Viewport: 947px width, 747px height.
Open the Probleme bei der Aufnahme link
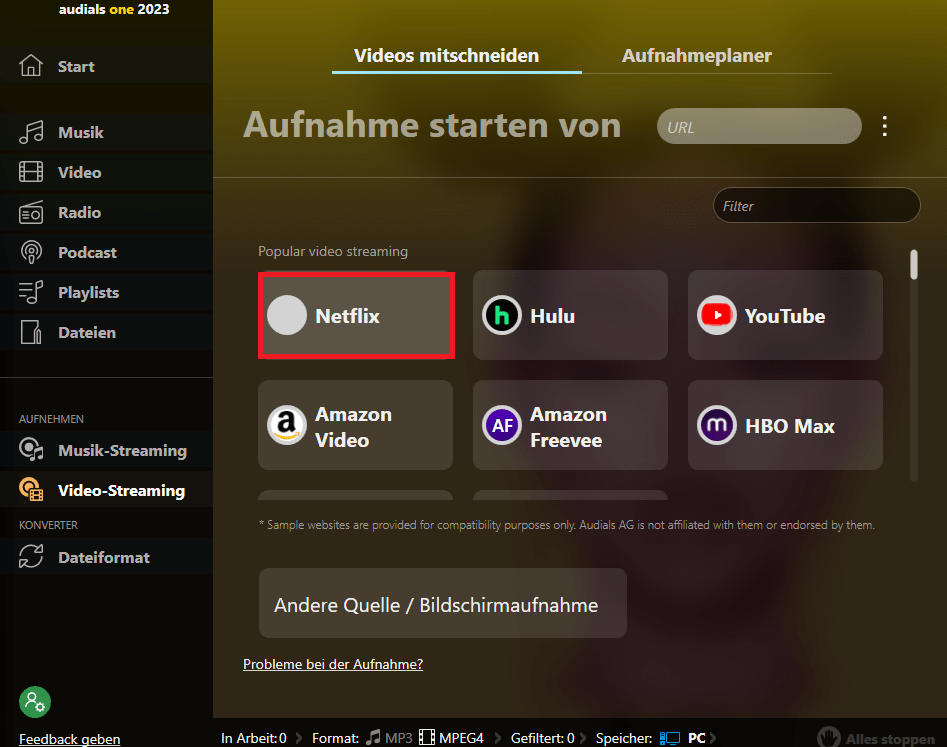[x=333, y=664]
